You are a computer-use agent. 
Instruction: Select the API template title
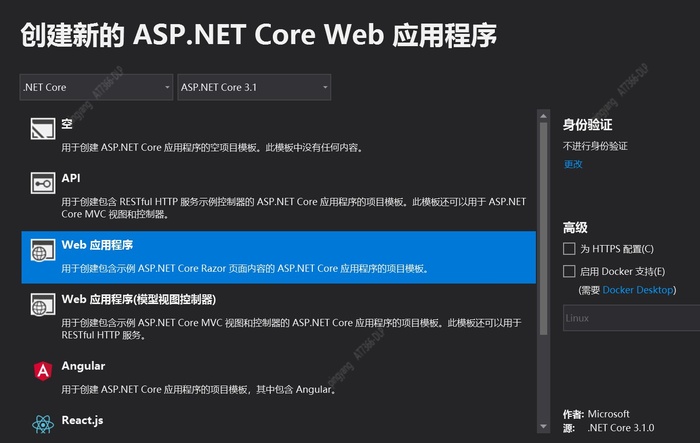tap(71, 178)
